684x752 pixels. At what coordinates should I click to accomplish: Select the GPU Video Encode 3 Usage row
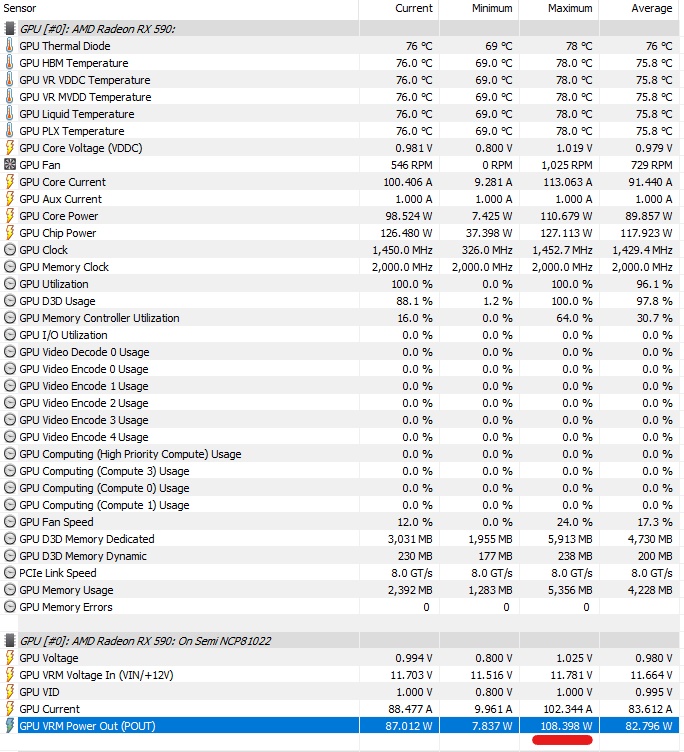coord(342,420)
